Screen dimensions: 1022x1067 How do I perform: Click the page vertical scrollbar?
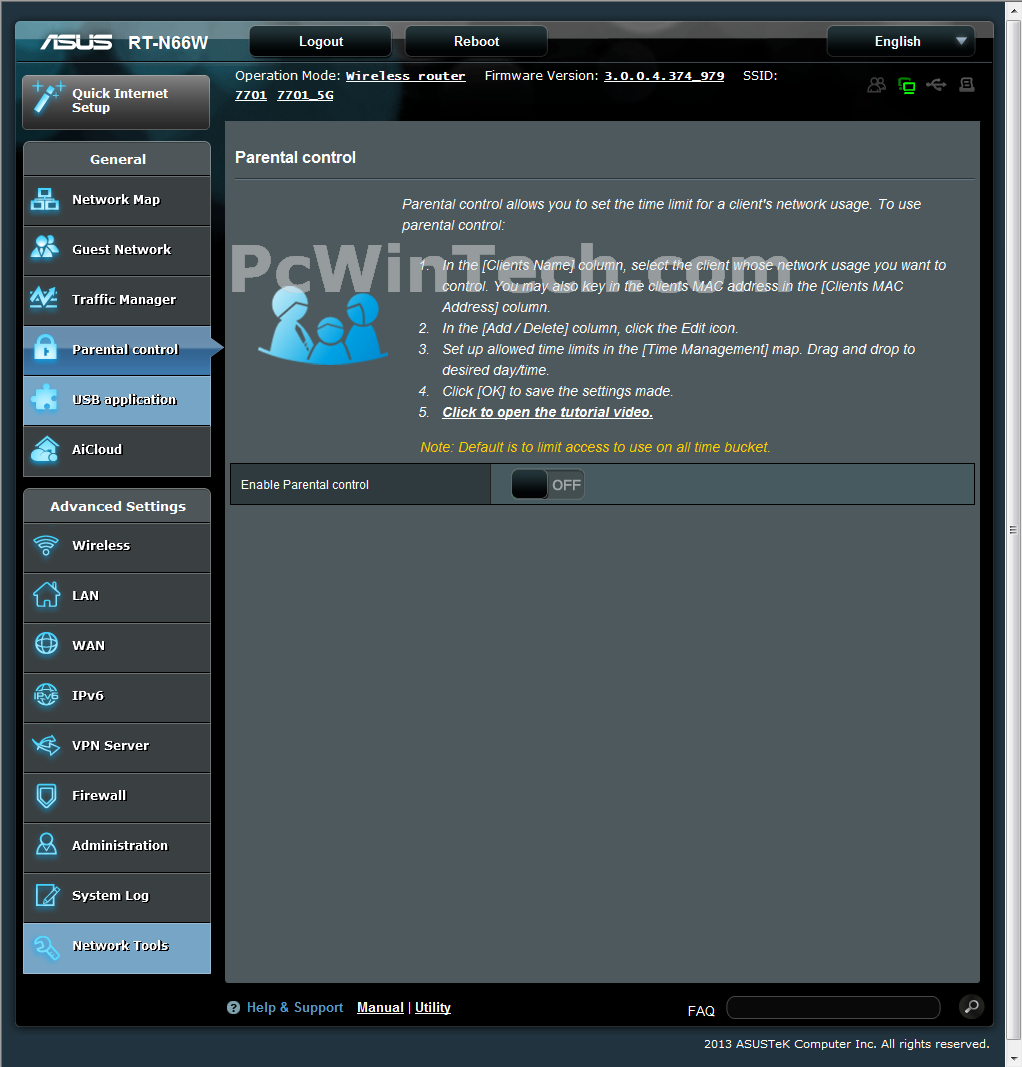1013,531
